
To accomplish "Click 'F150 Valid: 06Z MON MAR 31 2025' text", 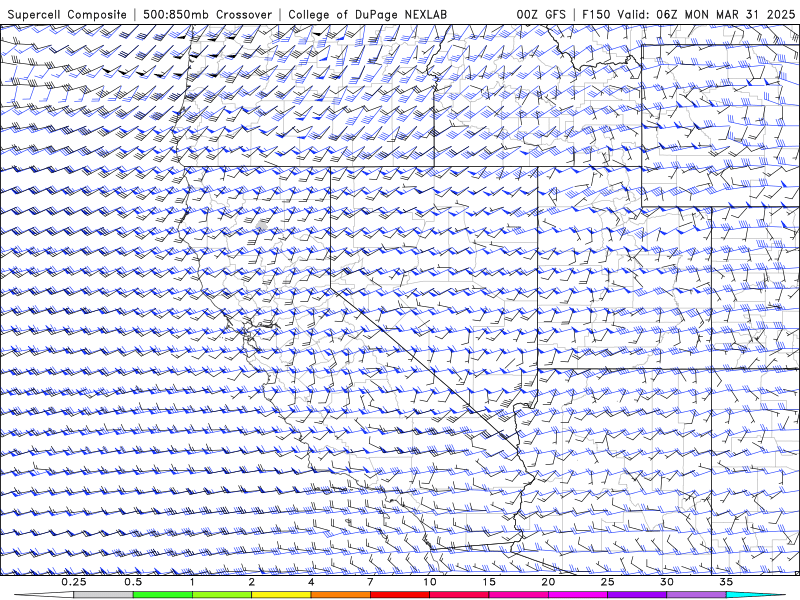I will click(689, 14).
